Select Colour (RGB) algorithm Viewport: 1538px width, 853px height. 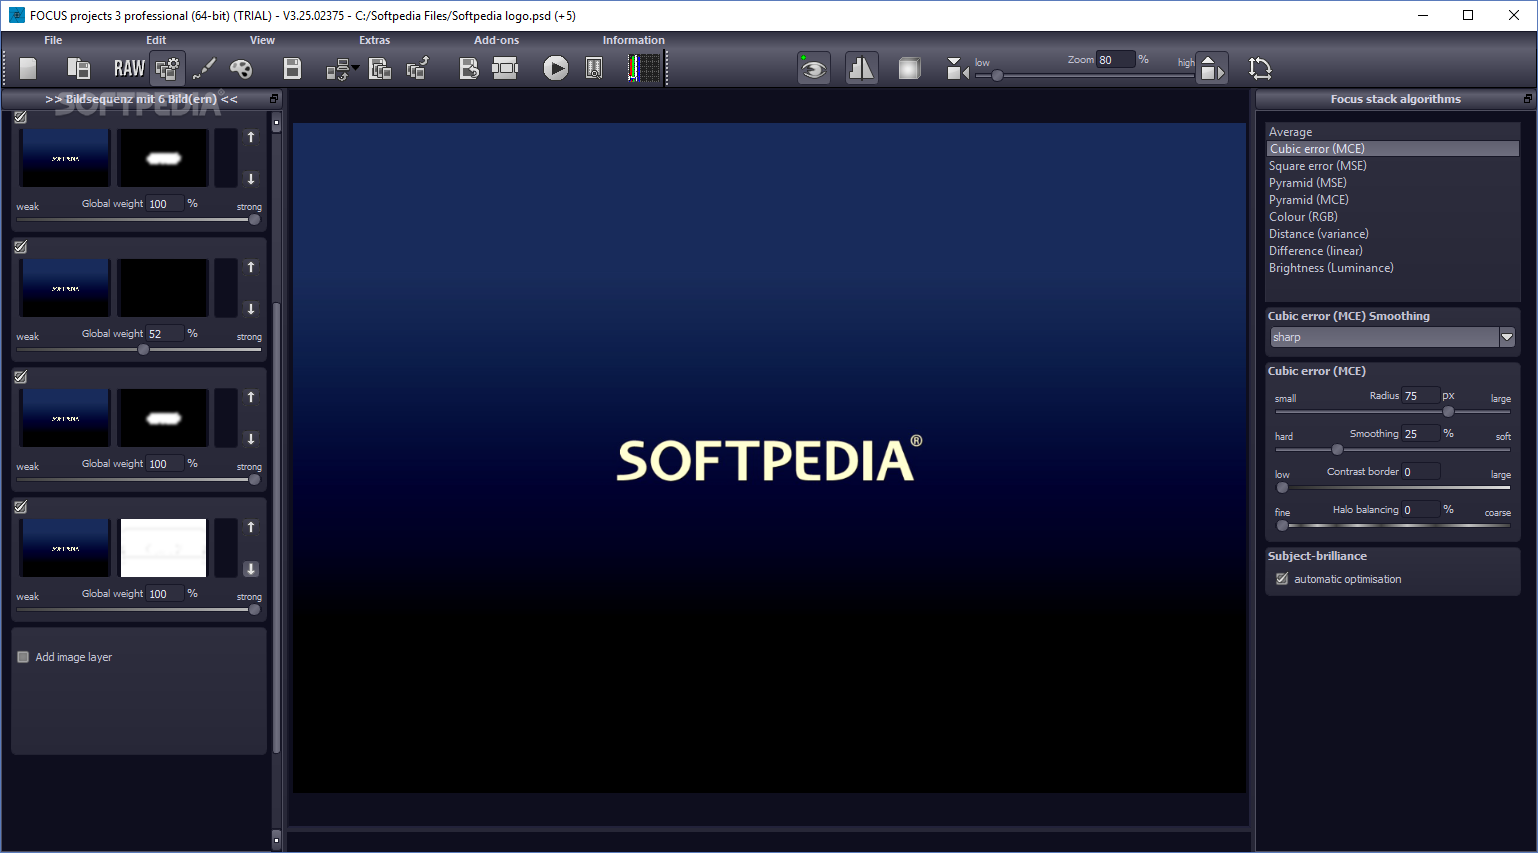pyautogui.click(x=1392, y=217)
